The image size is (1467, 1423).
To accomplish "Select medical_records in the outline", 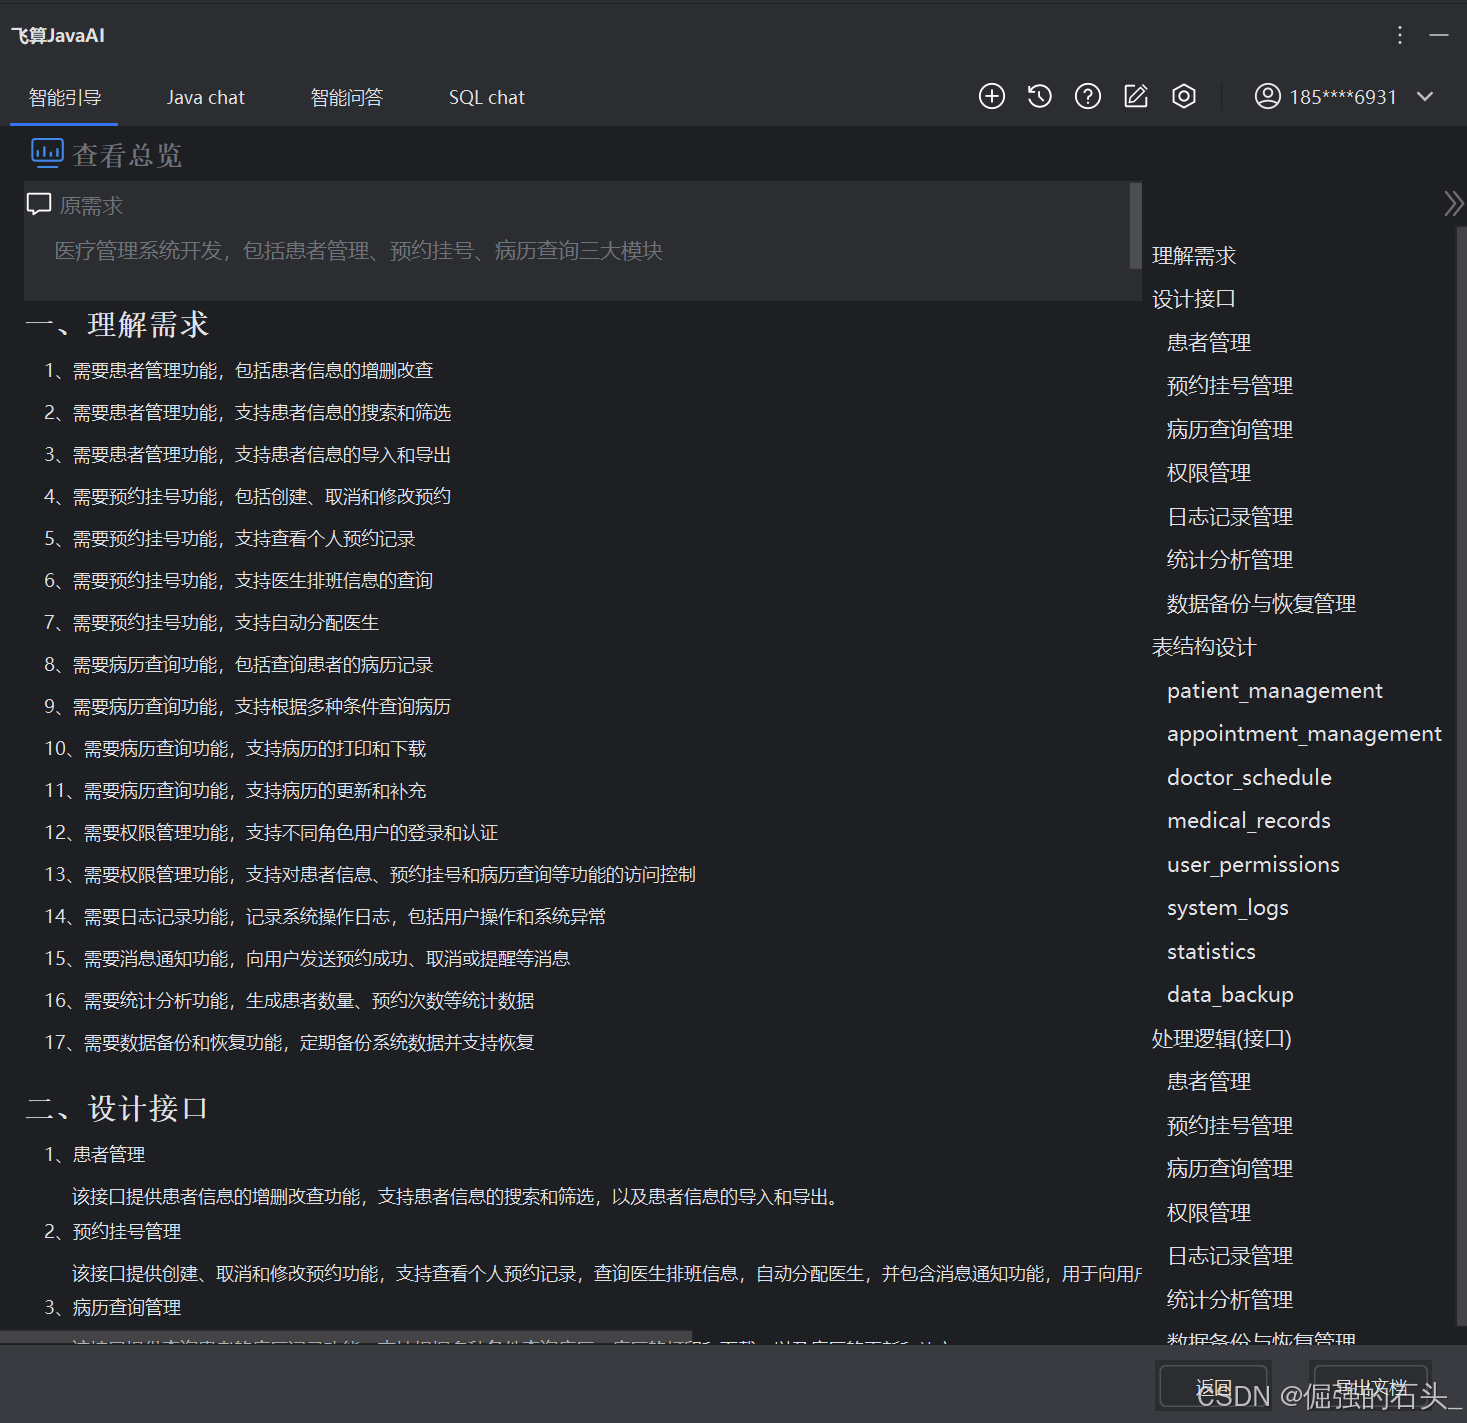I will (x=1249, y=821).
